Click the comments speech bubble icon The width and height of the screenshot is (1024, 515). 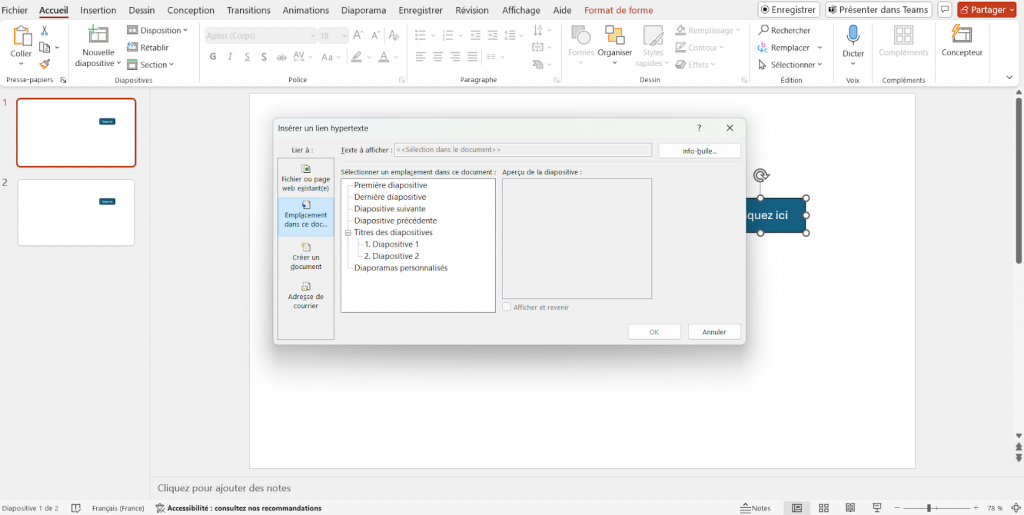pos(944,10)
